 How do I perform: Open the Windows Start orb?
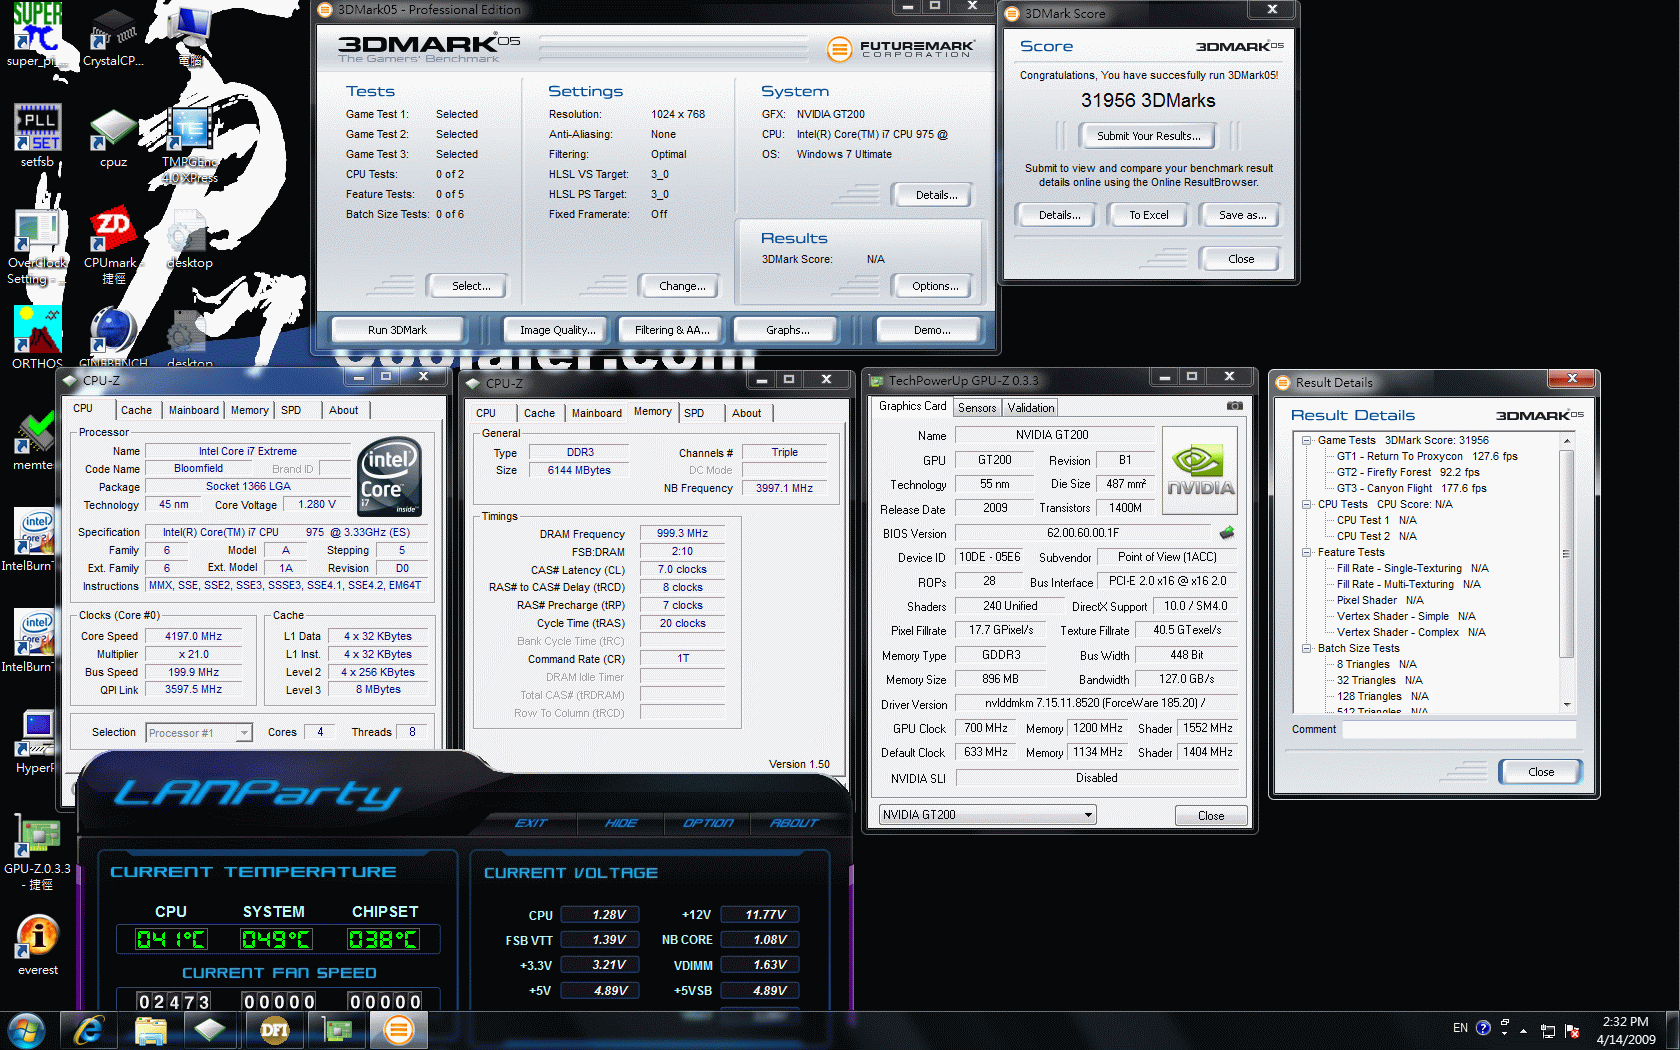(27, 1029)
